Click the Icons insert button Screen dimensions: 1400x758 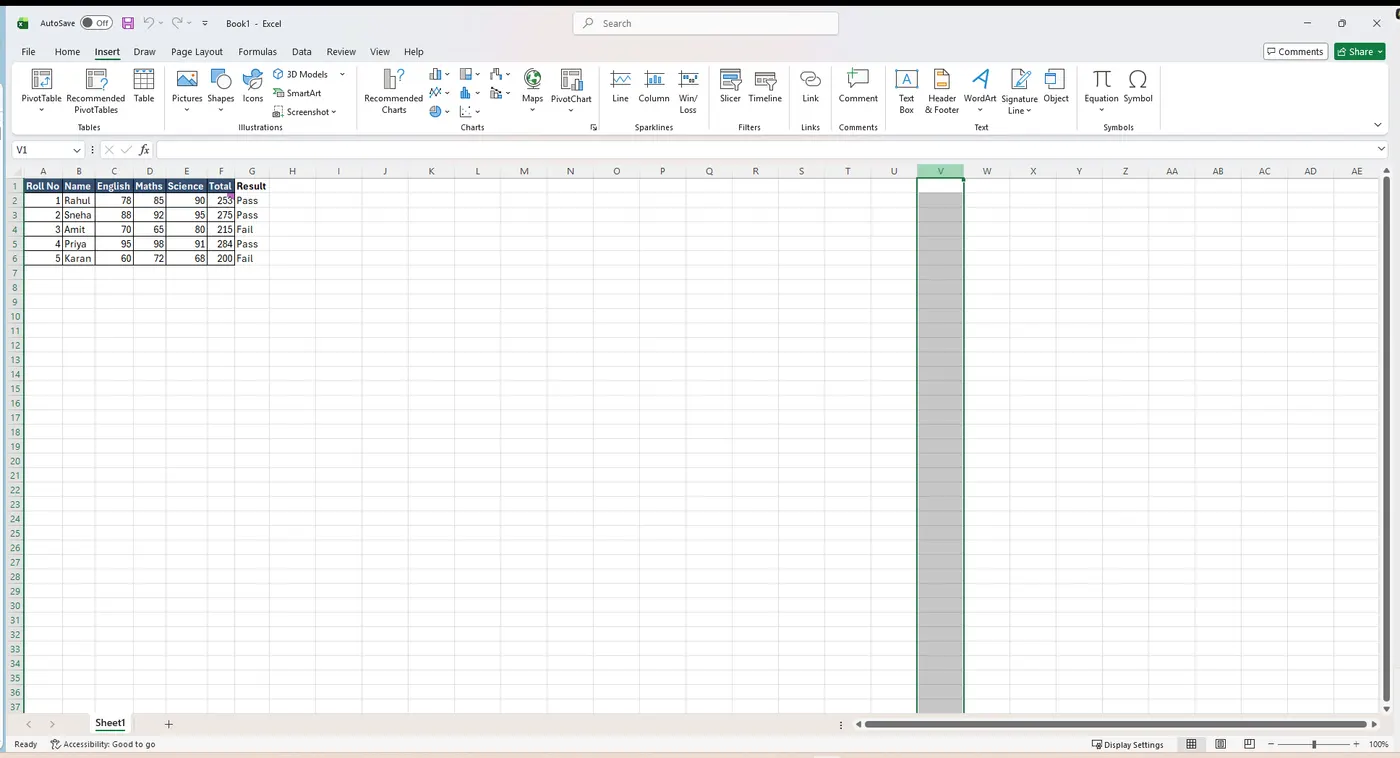pyautogui.click(x=253, y=86)
